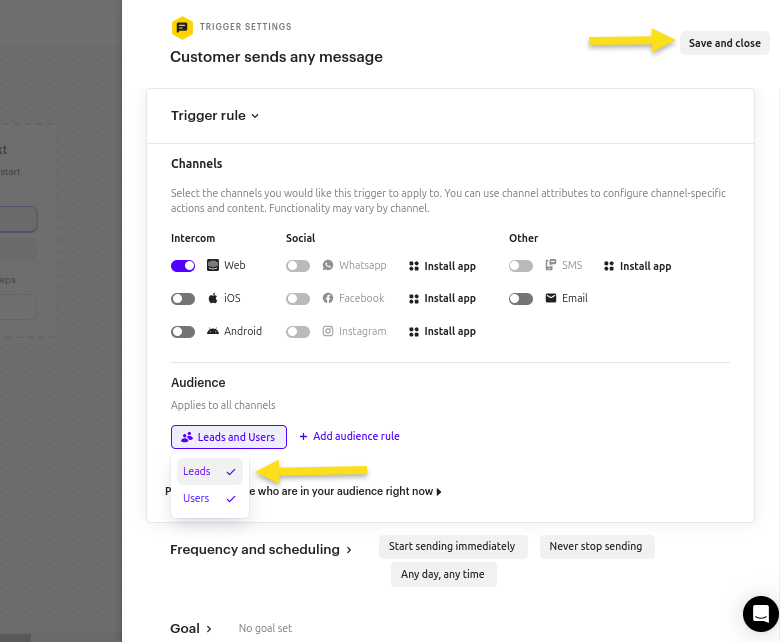Click Save and close
The height and width of the screenshot is (642, 780).
724,43
